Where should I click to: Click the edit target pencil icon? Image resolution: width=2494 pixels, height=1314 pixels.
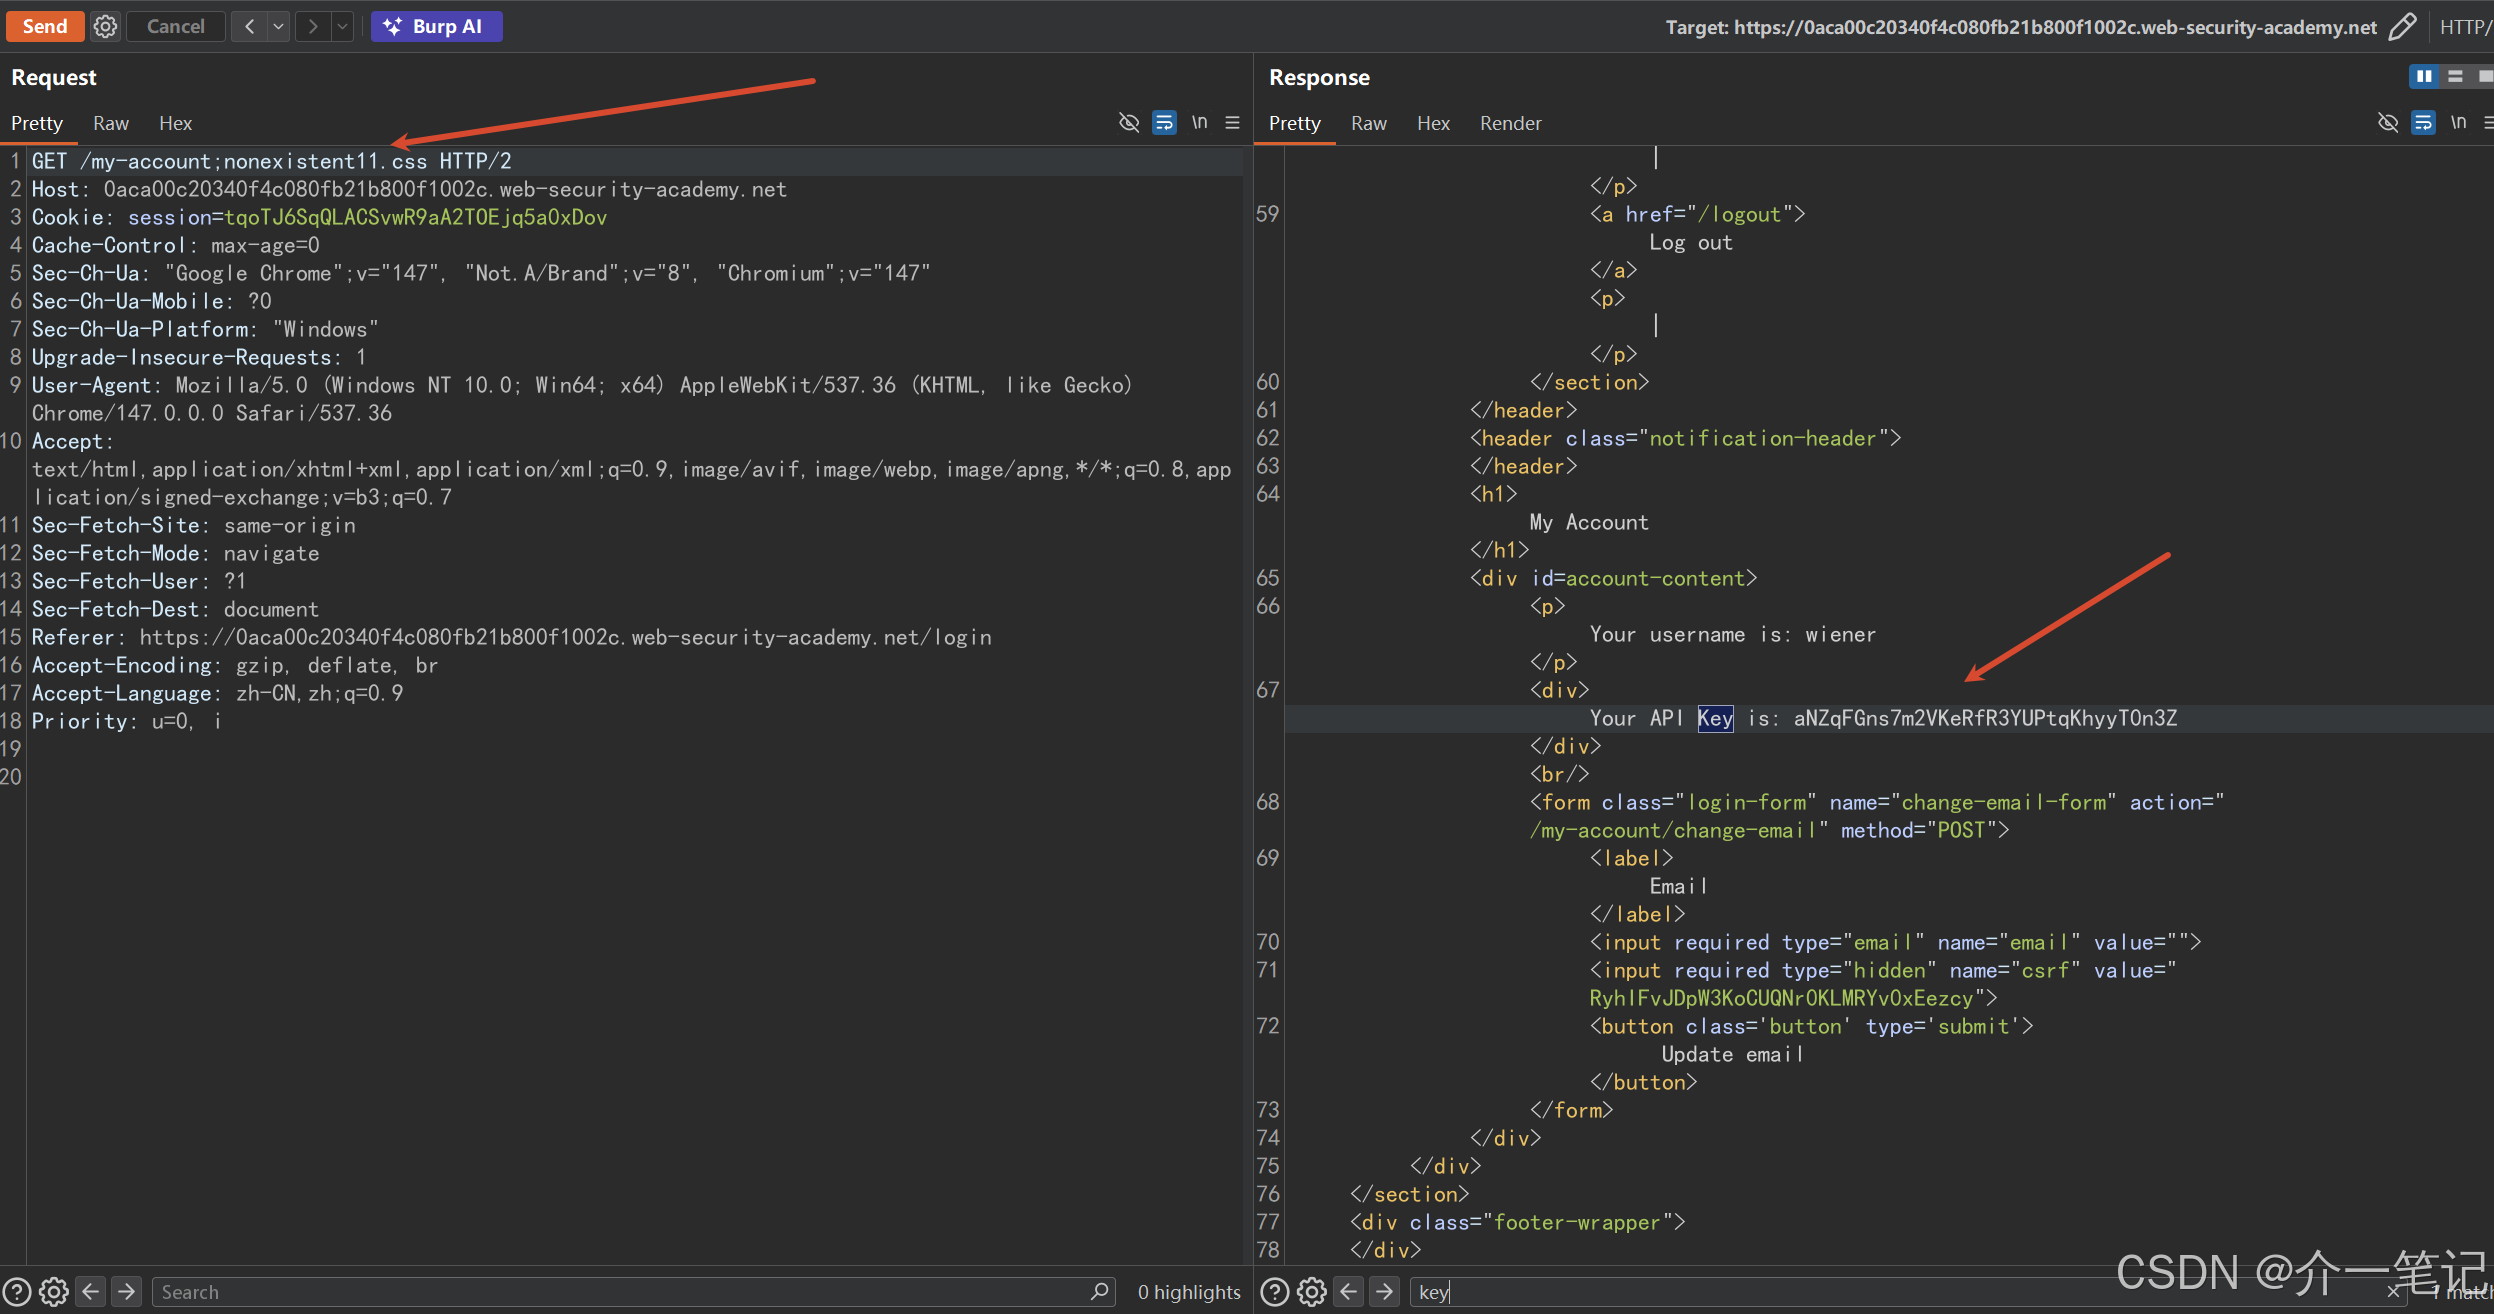tap(2402, 26)
